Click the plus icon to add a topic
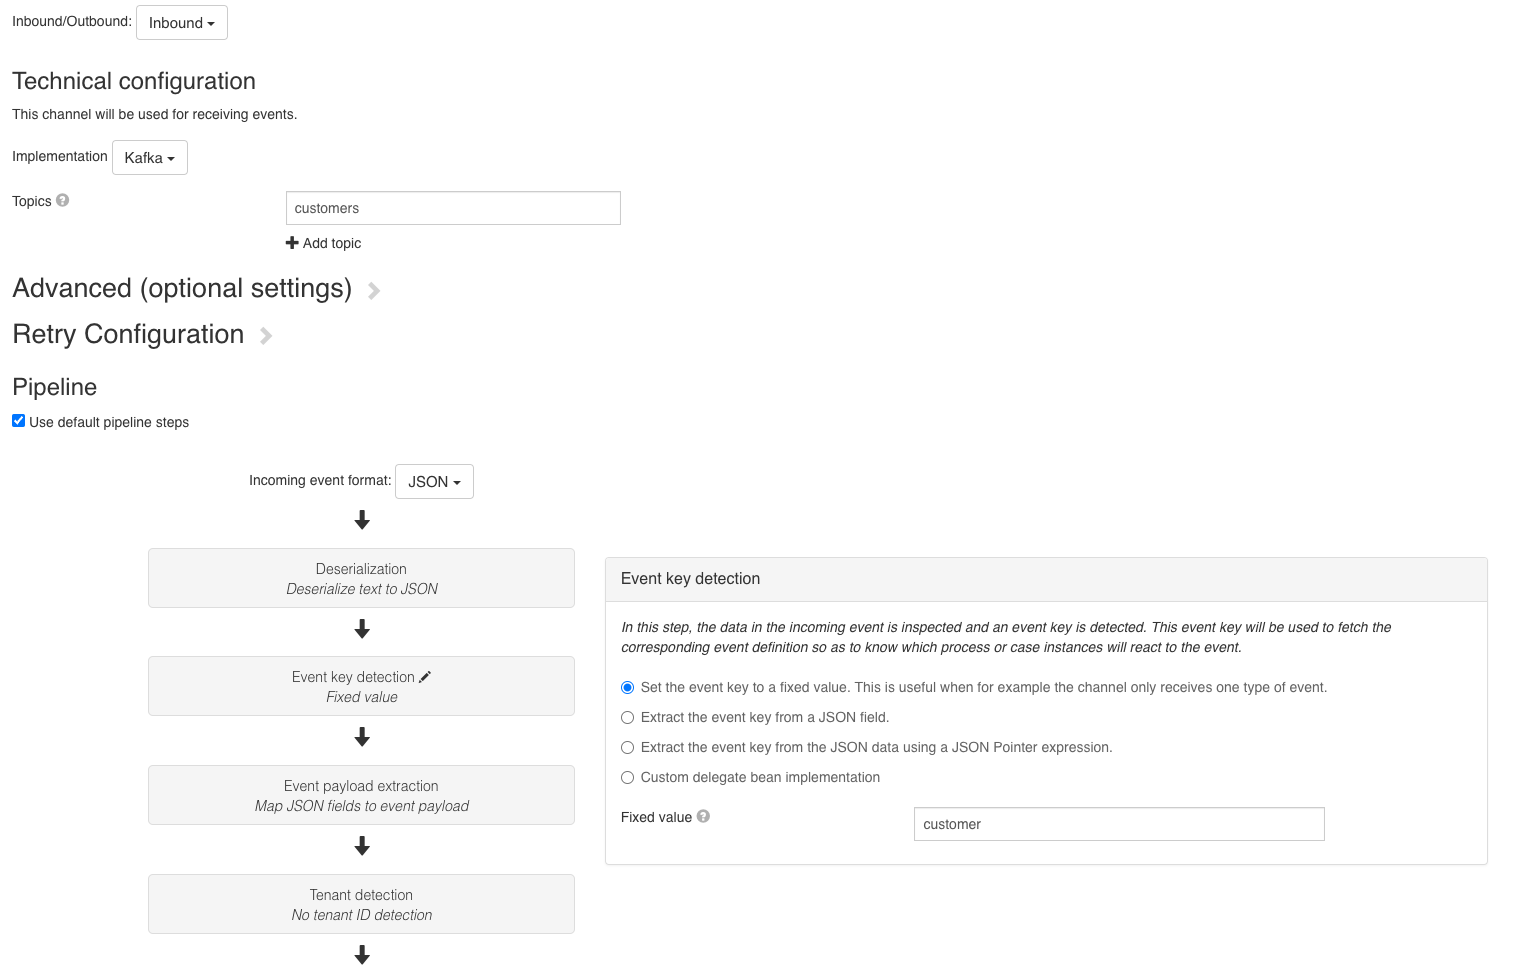The width and height of the screenshot is (1514, 972). click(x=291, y=242)
